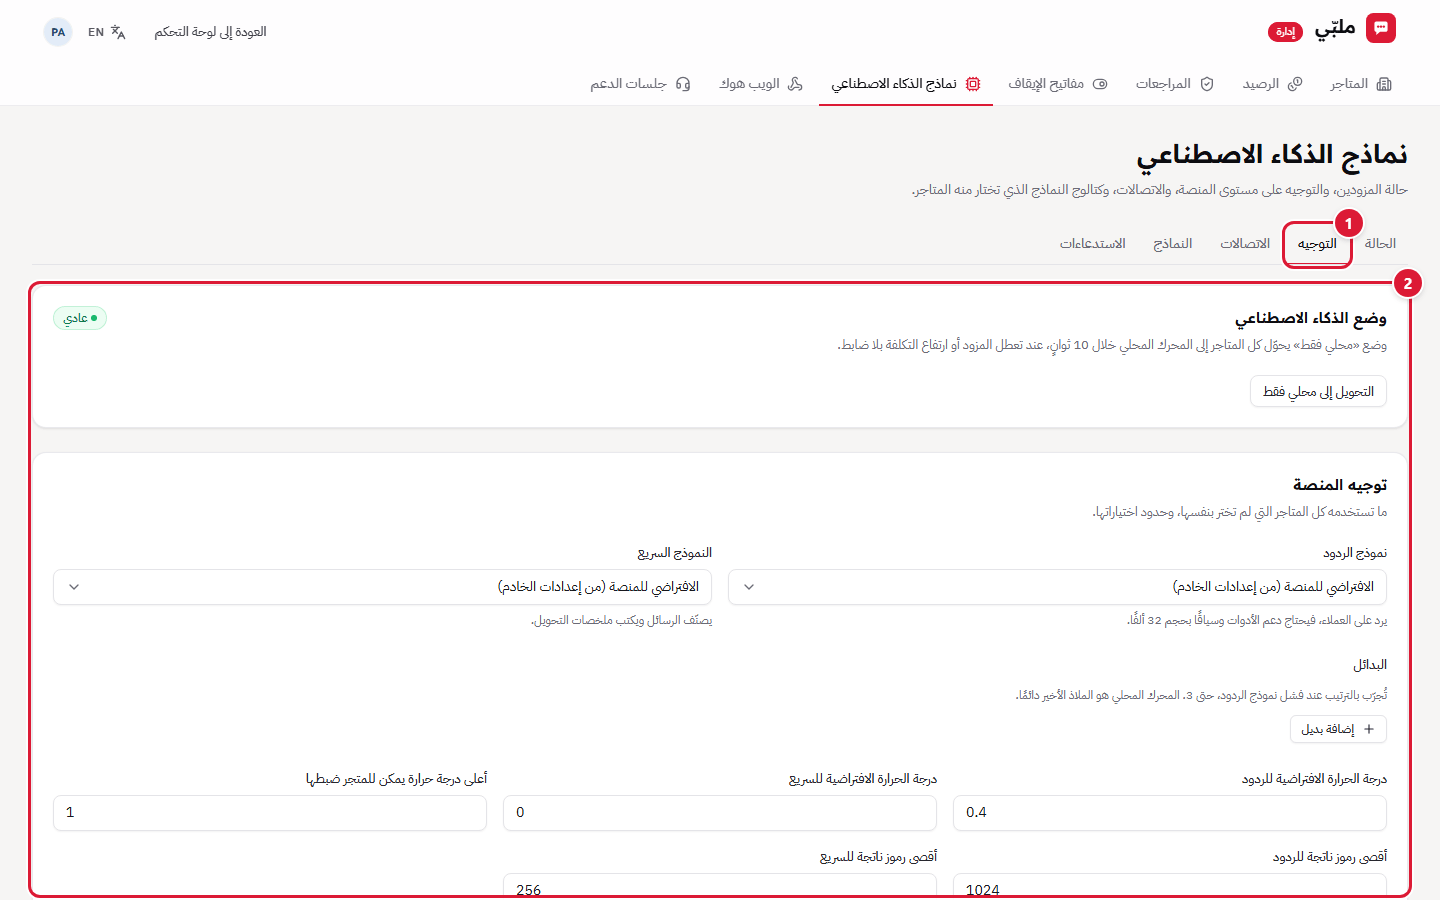Click the ملبّي chat logo icon
The height and width of the screenshot is (900, 1440).
tap(1381, 28)
